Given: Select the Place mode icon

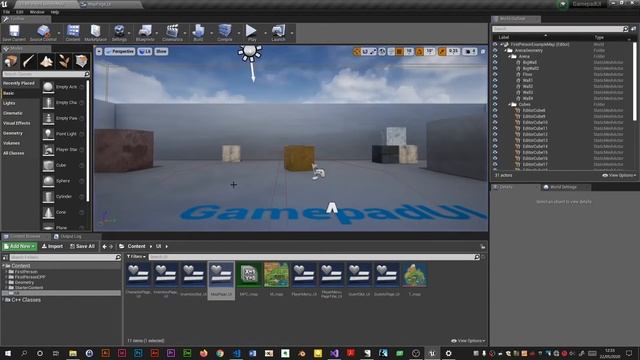Looking at the screenshot, I should click(x=11, y=61).
